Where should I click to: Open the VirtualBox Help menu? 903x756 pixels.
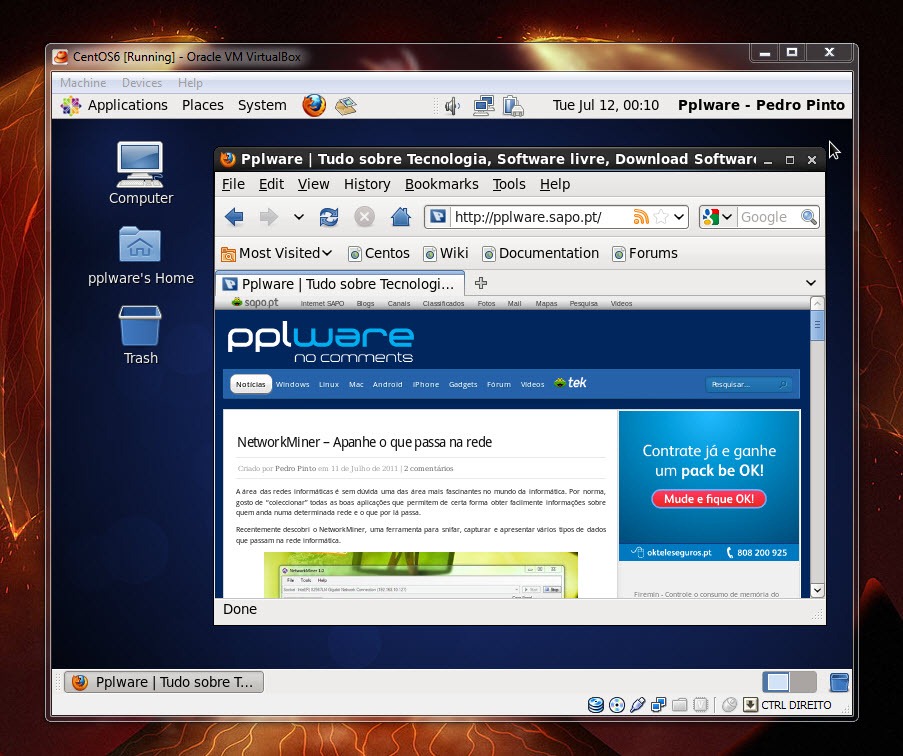click(190, 83)
